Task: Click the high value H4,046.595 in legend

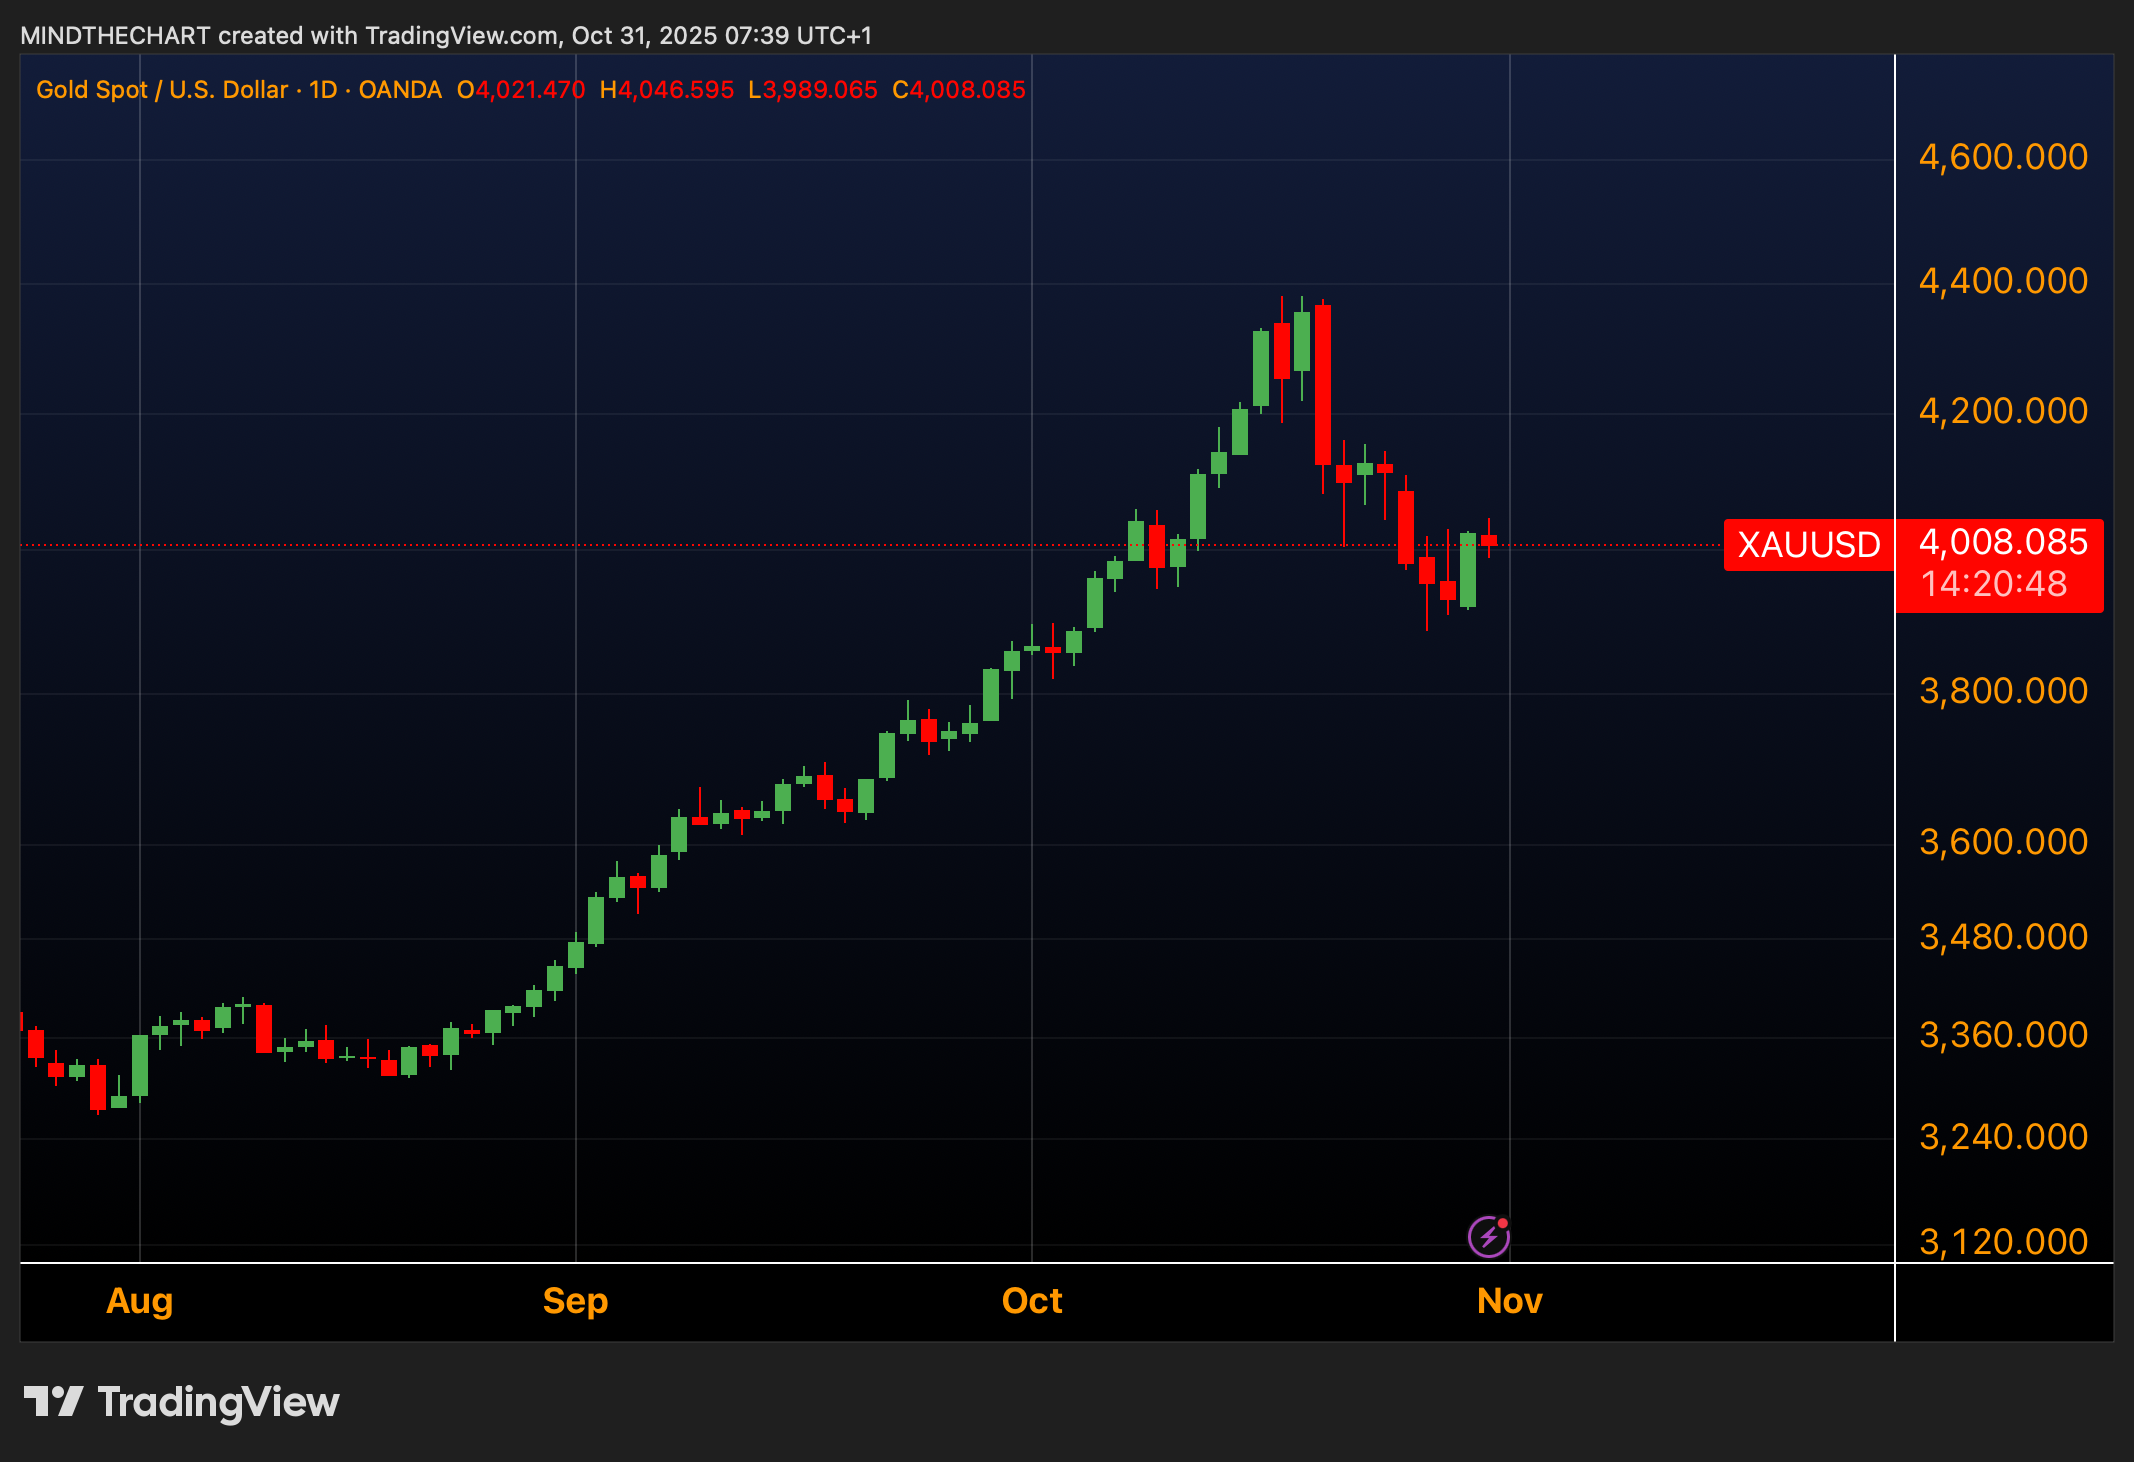Action: point(667,90)
